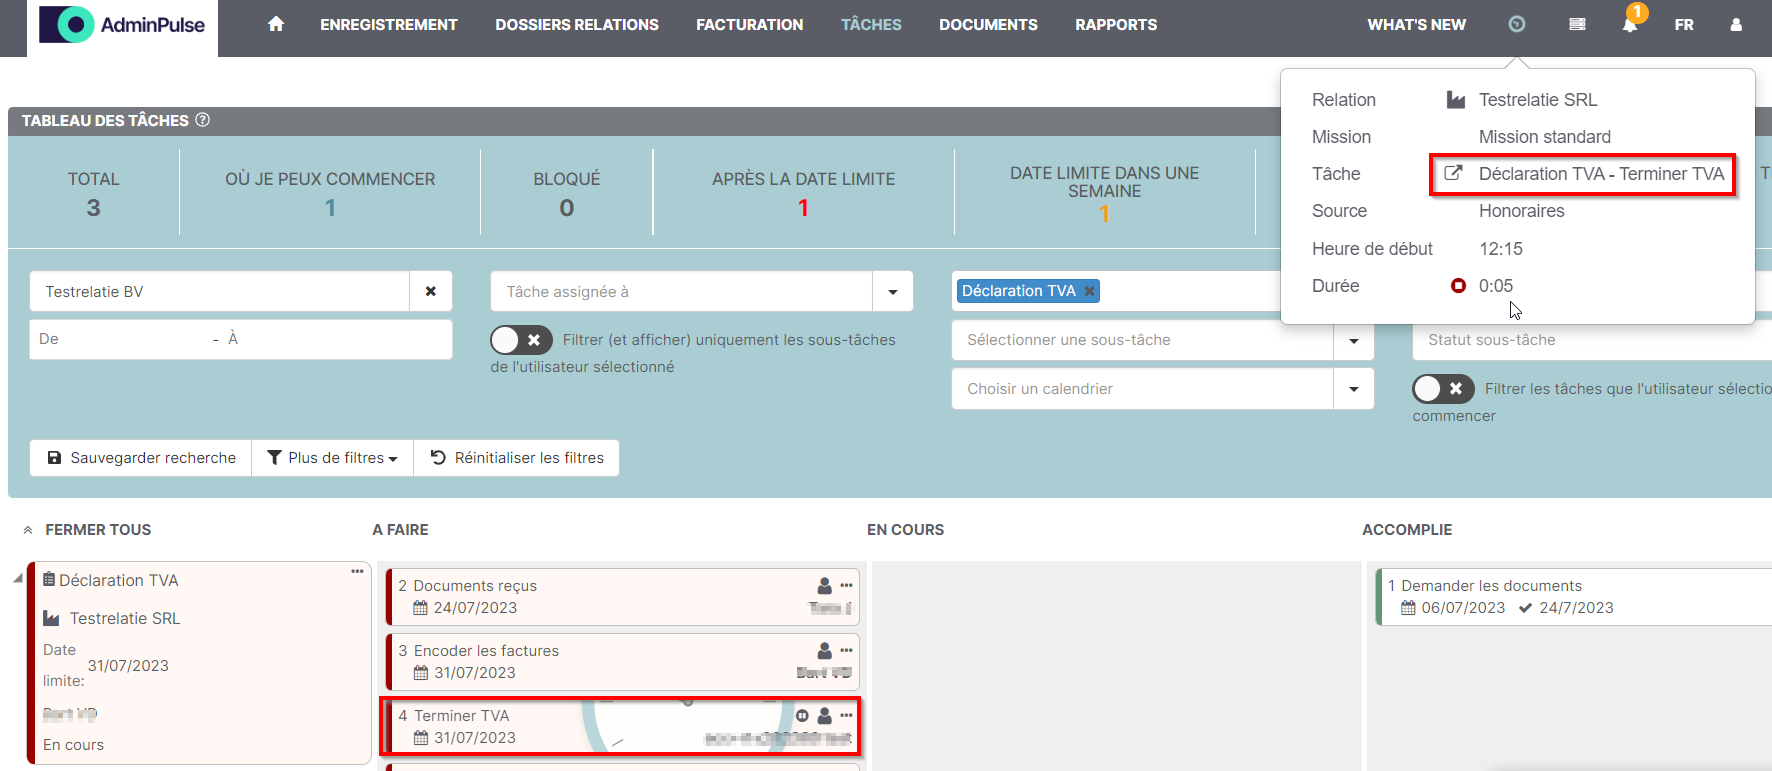Expand the Tâche assignée à dropdown
Image resolution: width=1772 pixels, height=771 pixels.
point(892,292)
